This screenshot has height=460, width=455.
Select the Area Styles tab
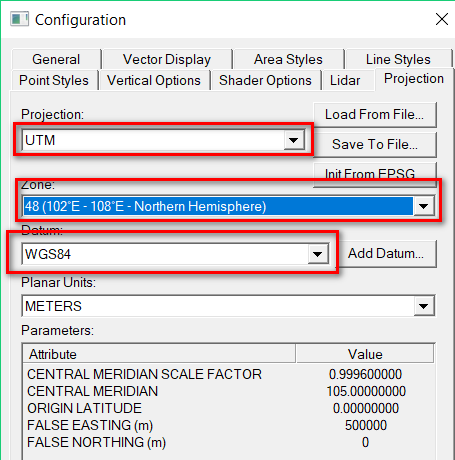tap(288, 59)
